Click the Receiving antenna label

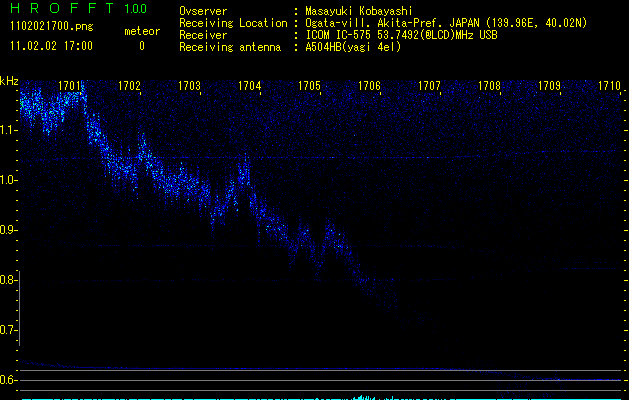pos(230,47)
